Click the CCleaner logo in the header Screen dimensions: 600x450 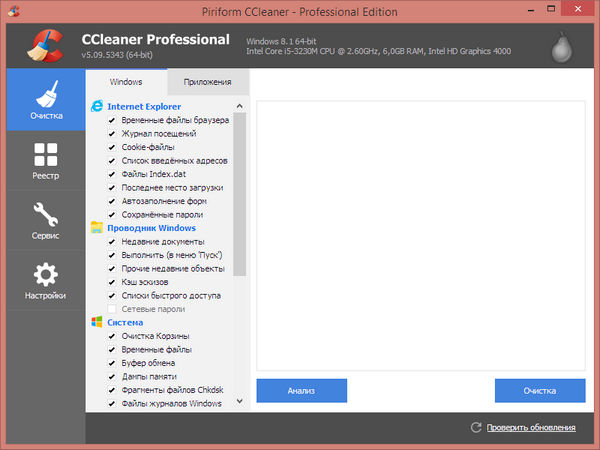[x=40, y=44]
